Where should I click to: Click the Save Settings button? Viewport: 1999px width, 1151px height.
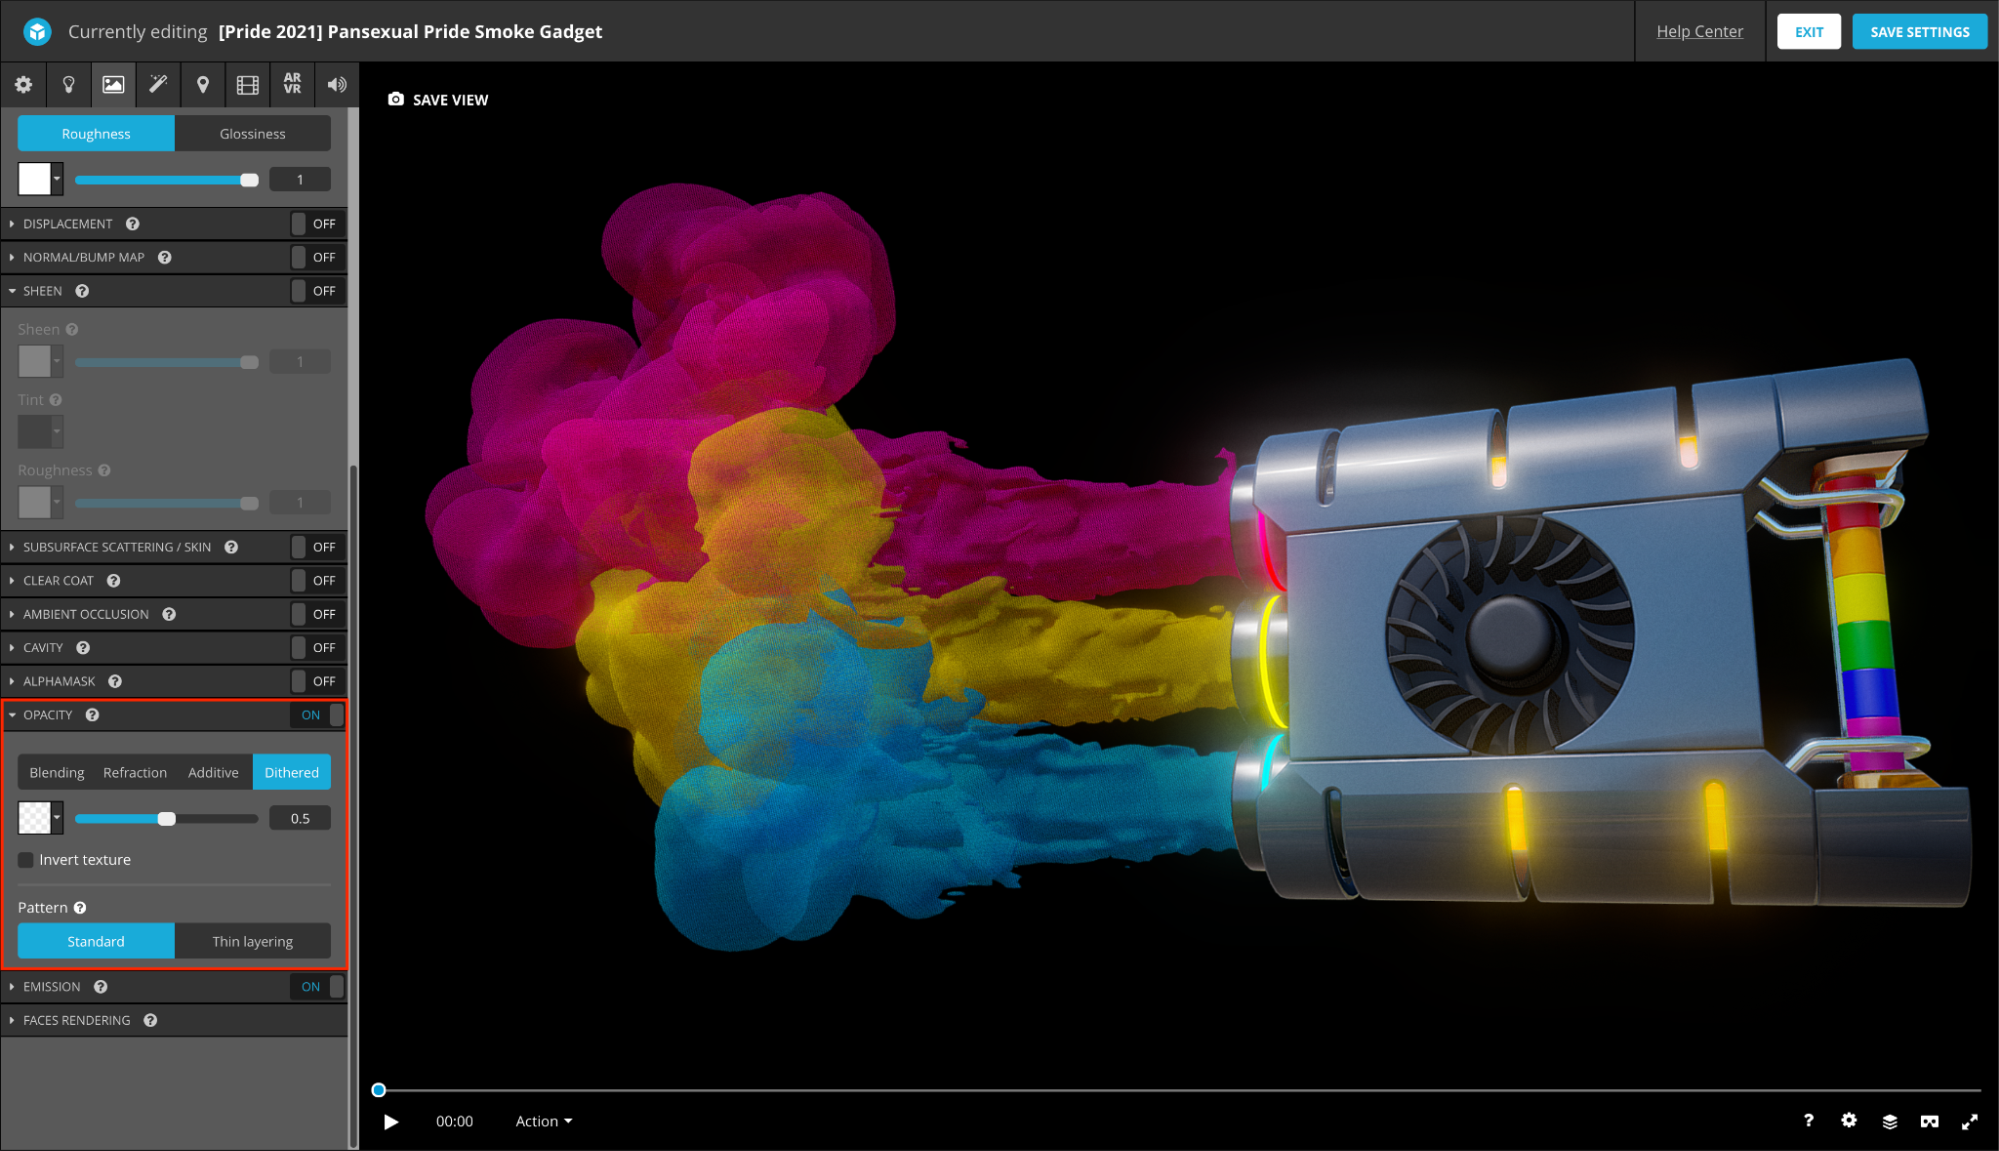tap(1919, 32)
